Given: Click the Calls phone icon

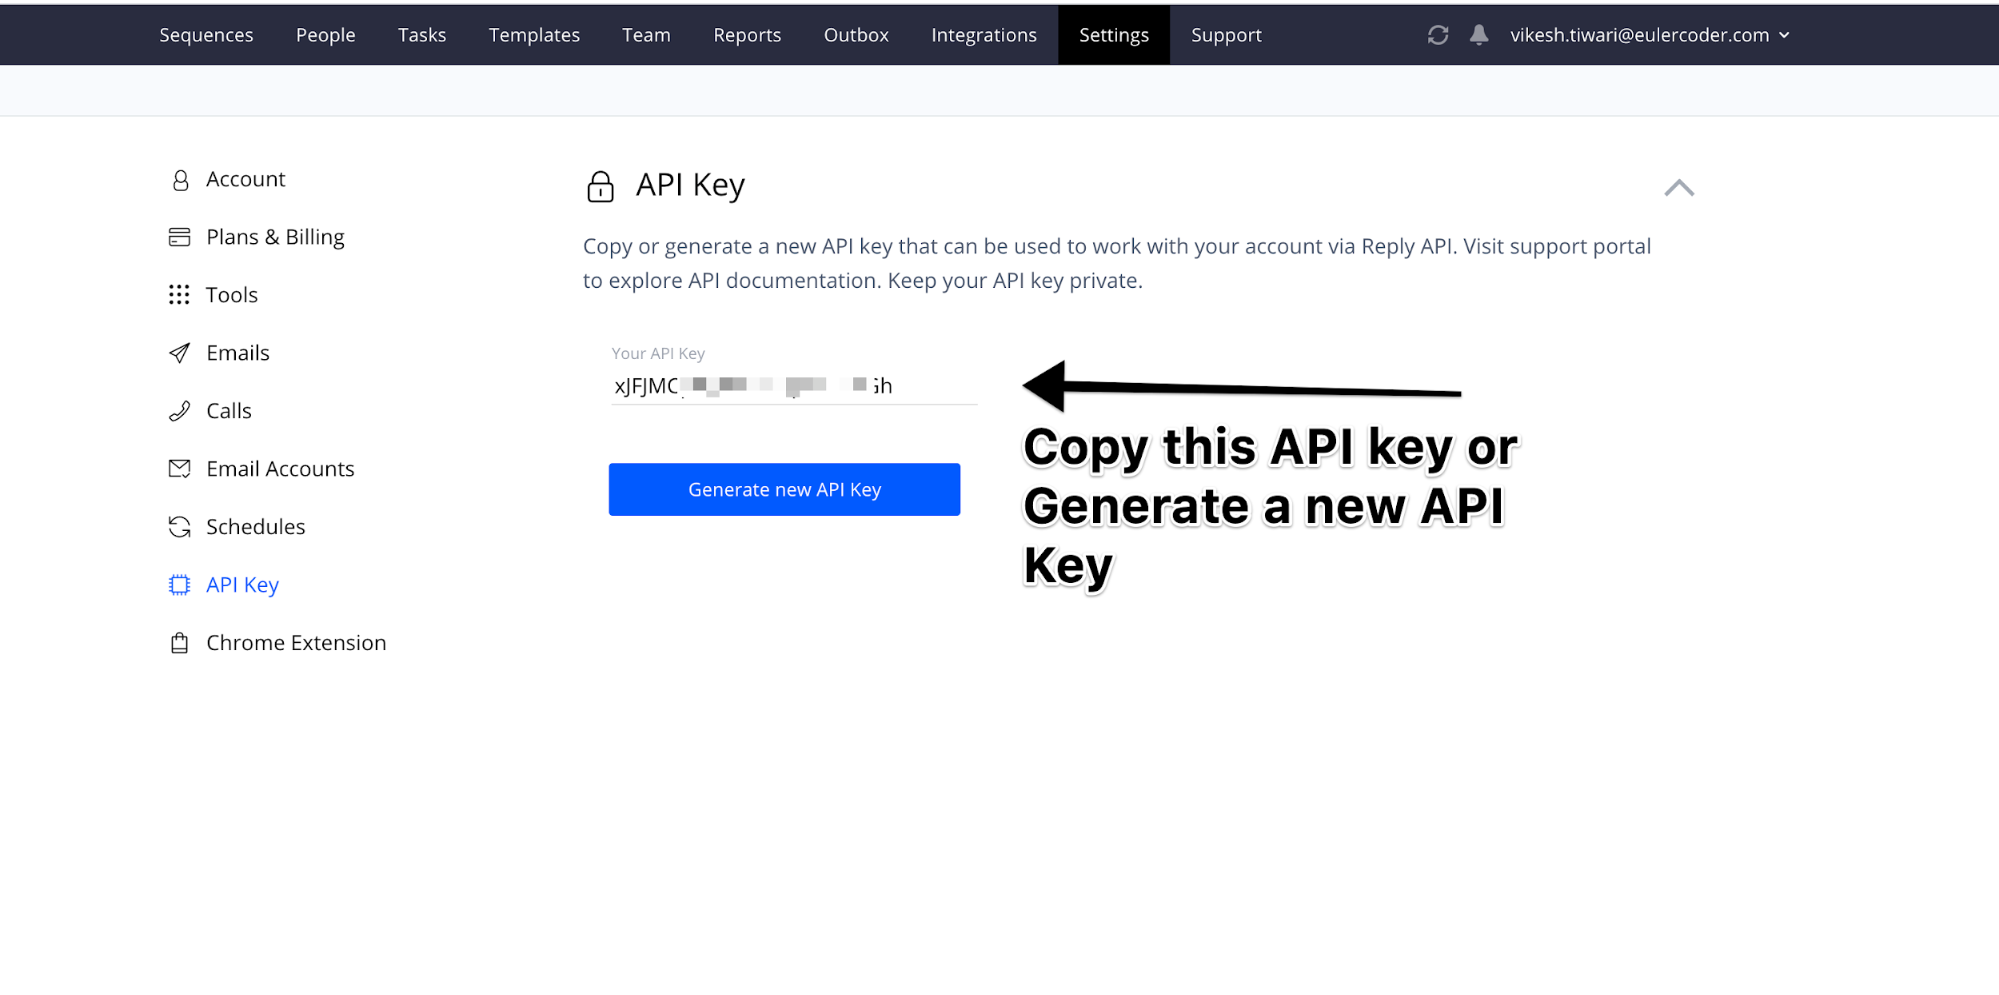Looking at the screenshot, I should [x=179, y=411].
